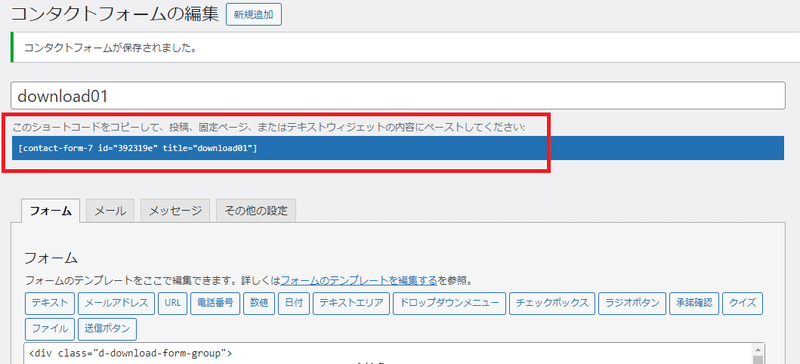
Task: Insert the 送信ボタン tag
Action: (107, 329)
